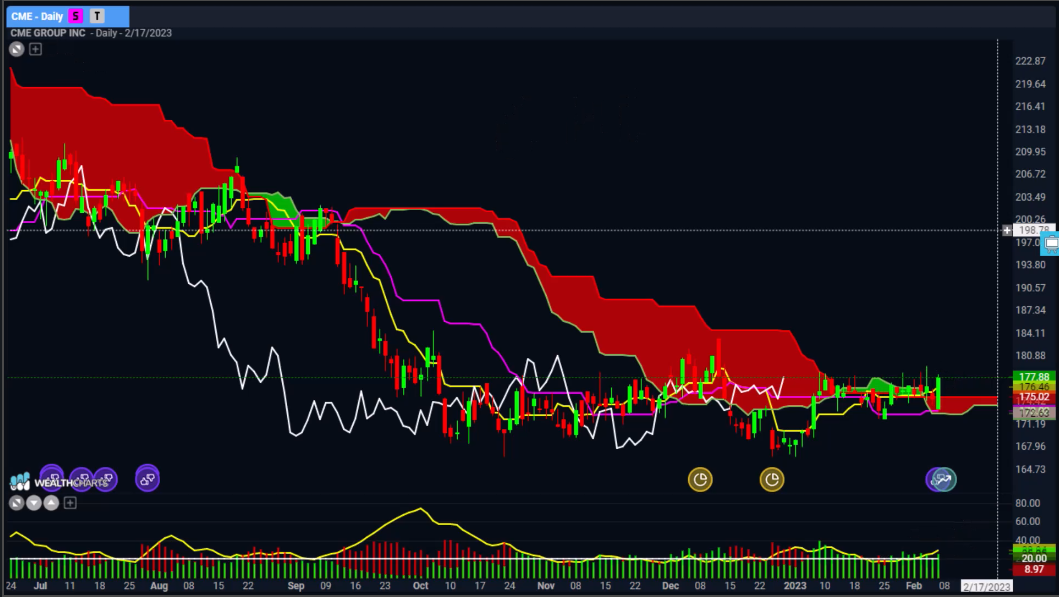Click the 164.73 price axis label
This screenshot has width=1059, height=597.
point(1030,469)
